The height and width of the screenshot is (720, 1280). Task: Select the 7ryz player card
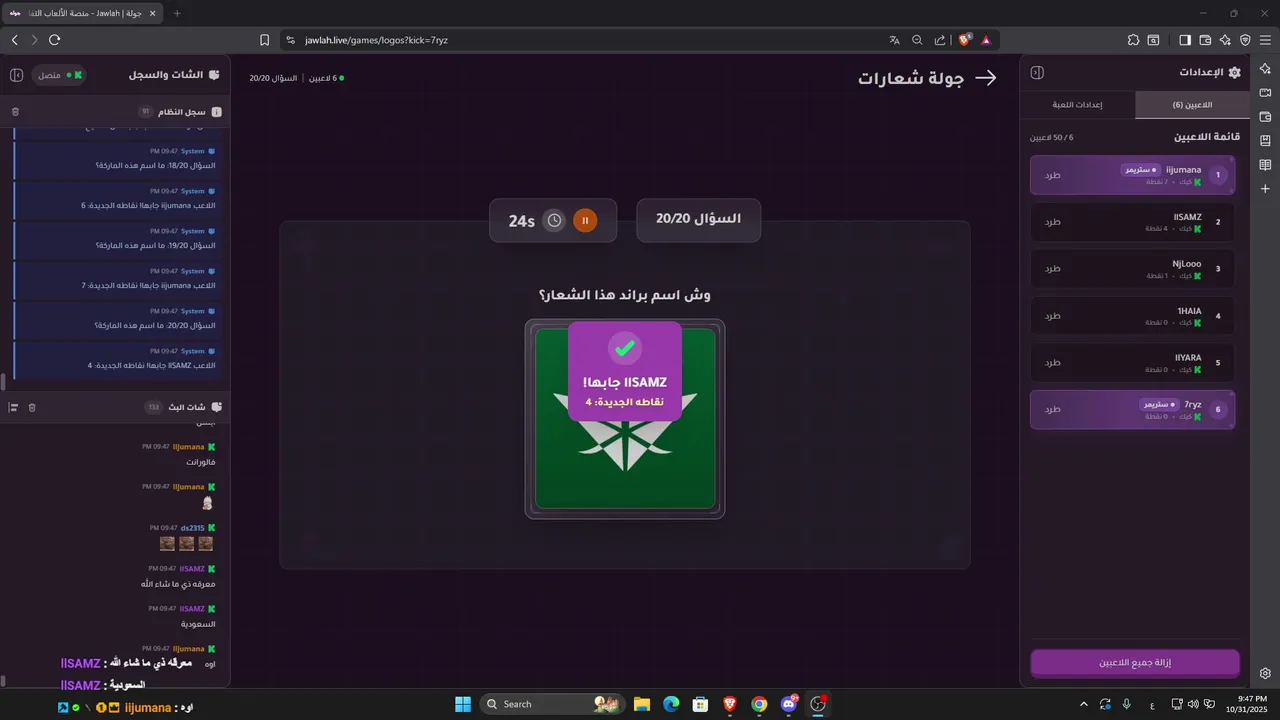point(1133,409)
